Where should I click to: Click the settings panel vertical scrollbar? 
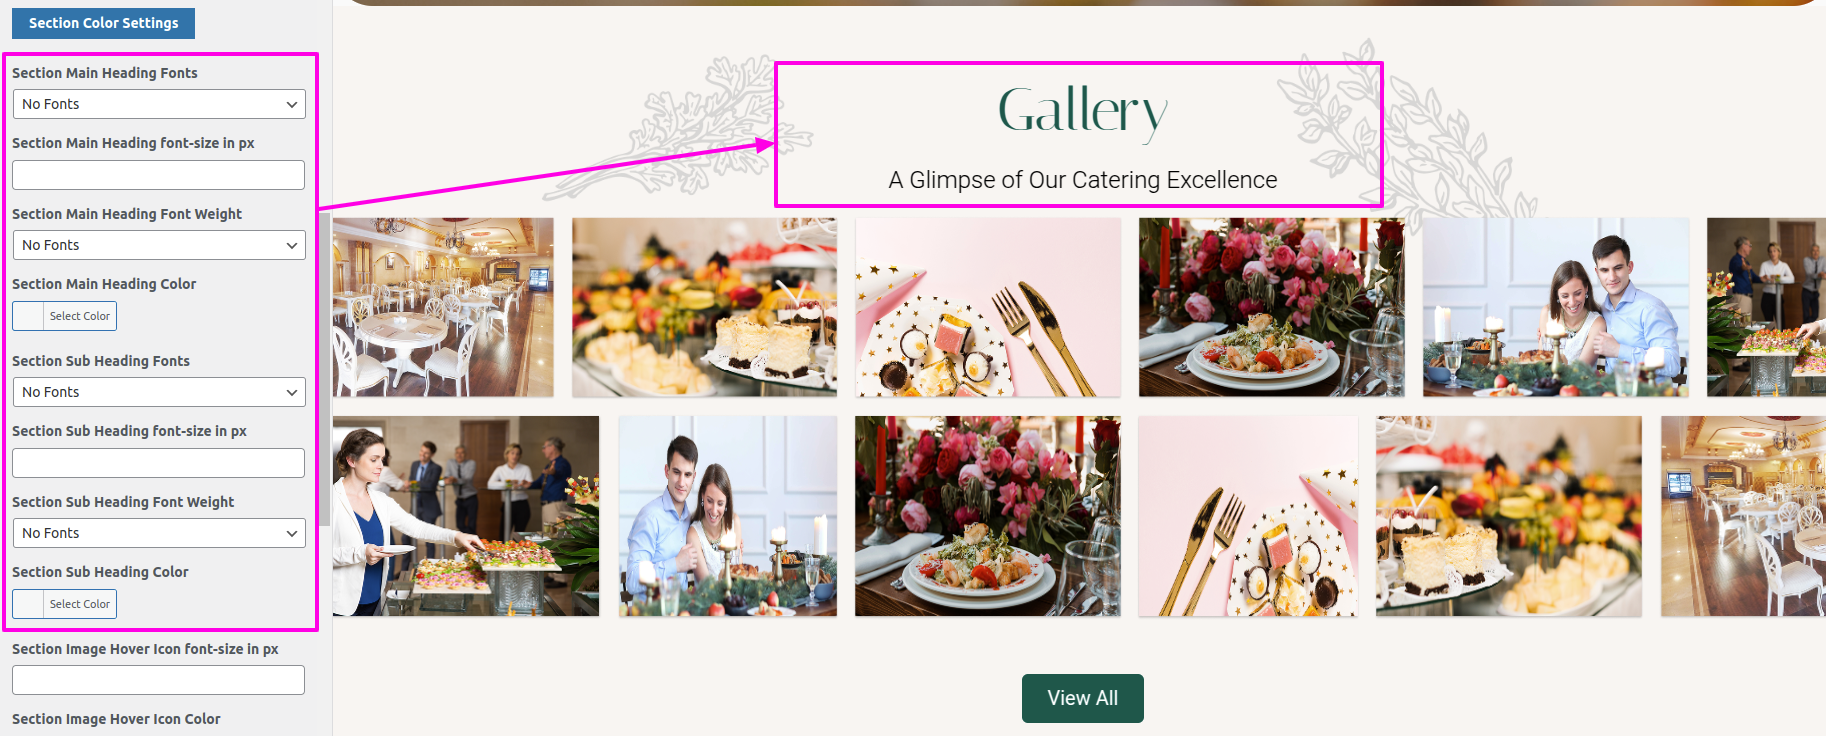click(x=325, y=368)
